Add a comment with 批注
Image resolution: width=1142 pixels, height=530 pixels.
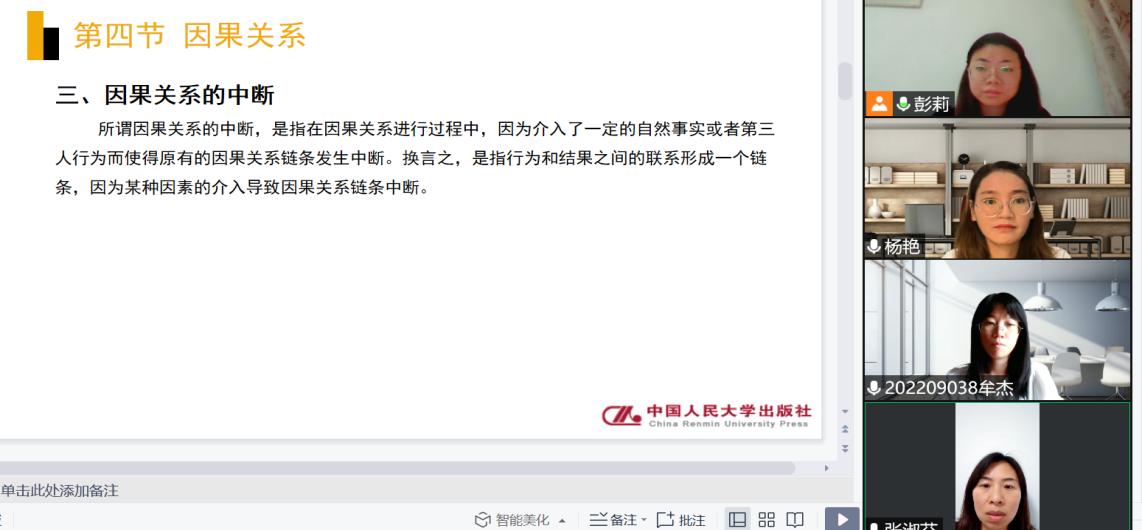tap(681, 520)
